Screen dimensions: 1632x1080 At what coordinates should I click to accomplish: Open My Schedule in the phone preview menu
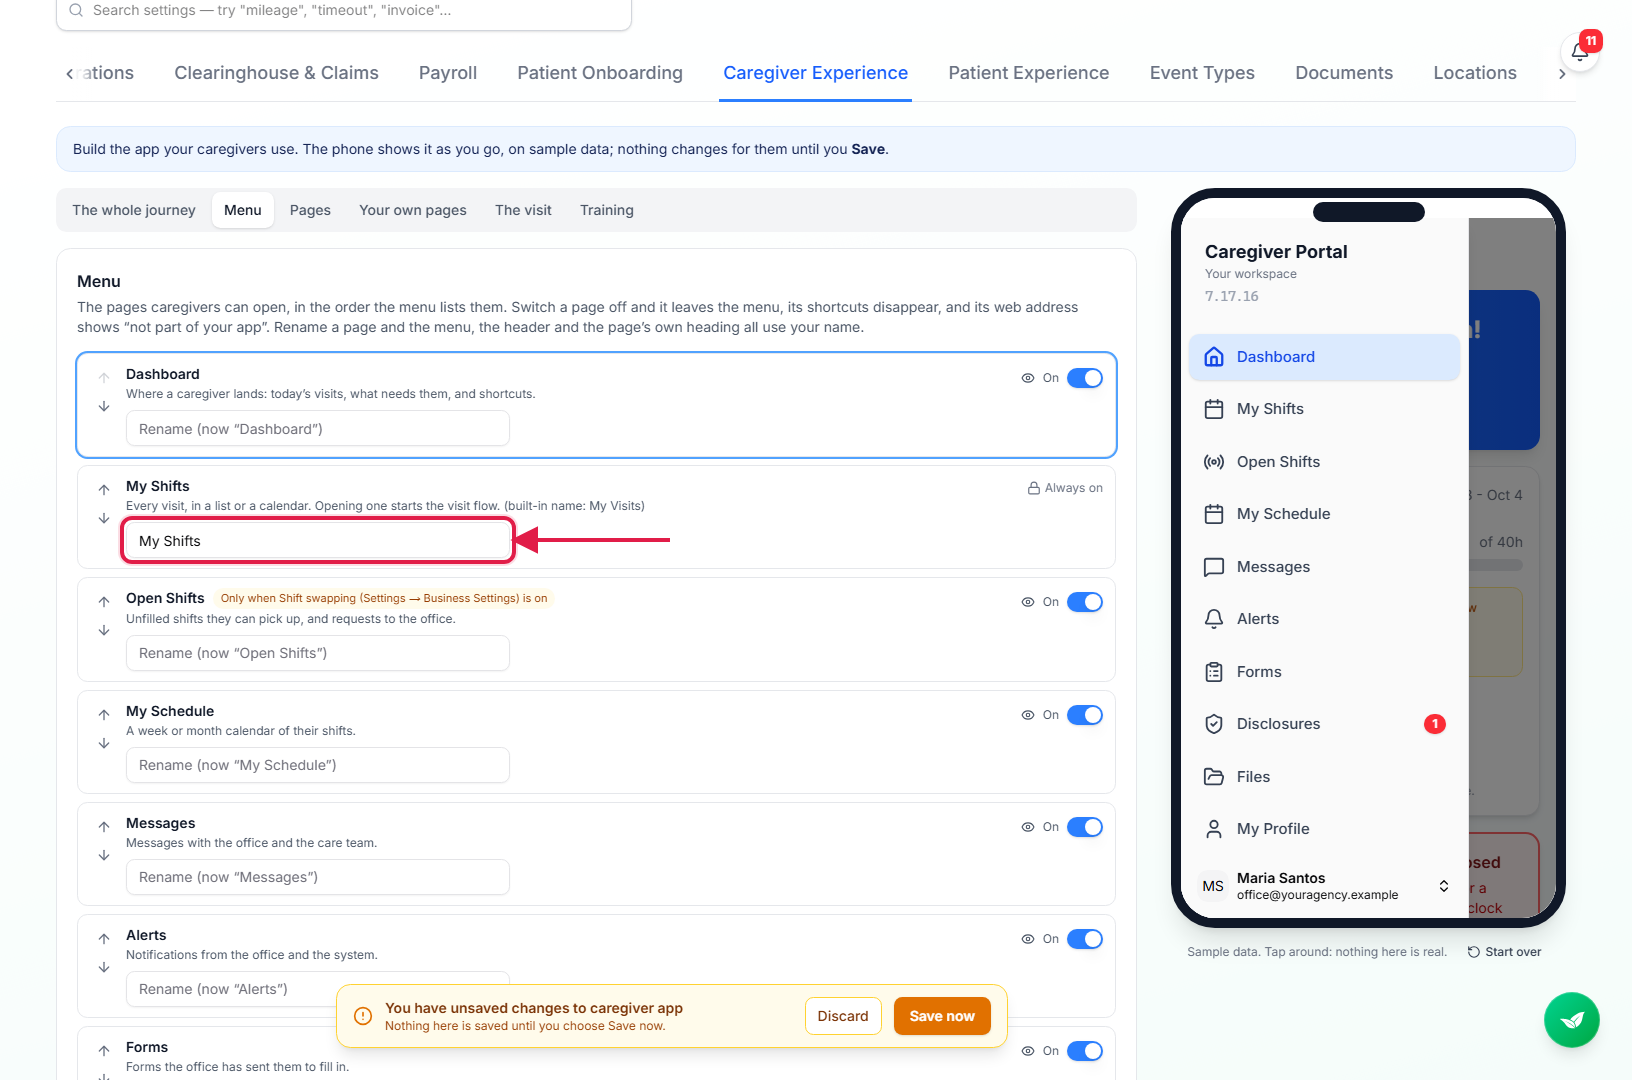pyautogui.click(x=1324, y=514)
